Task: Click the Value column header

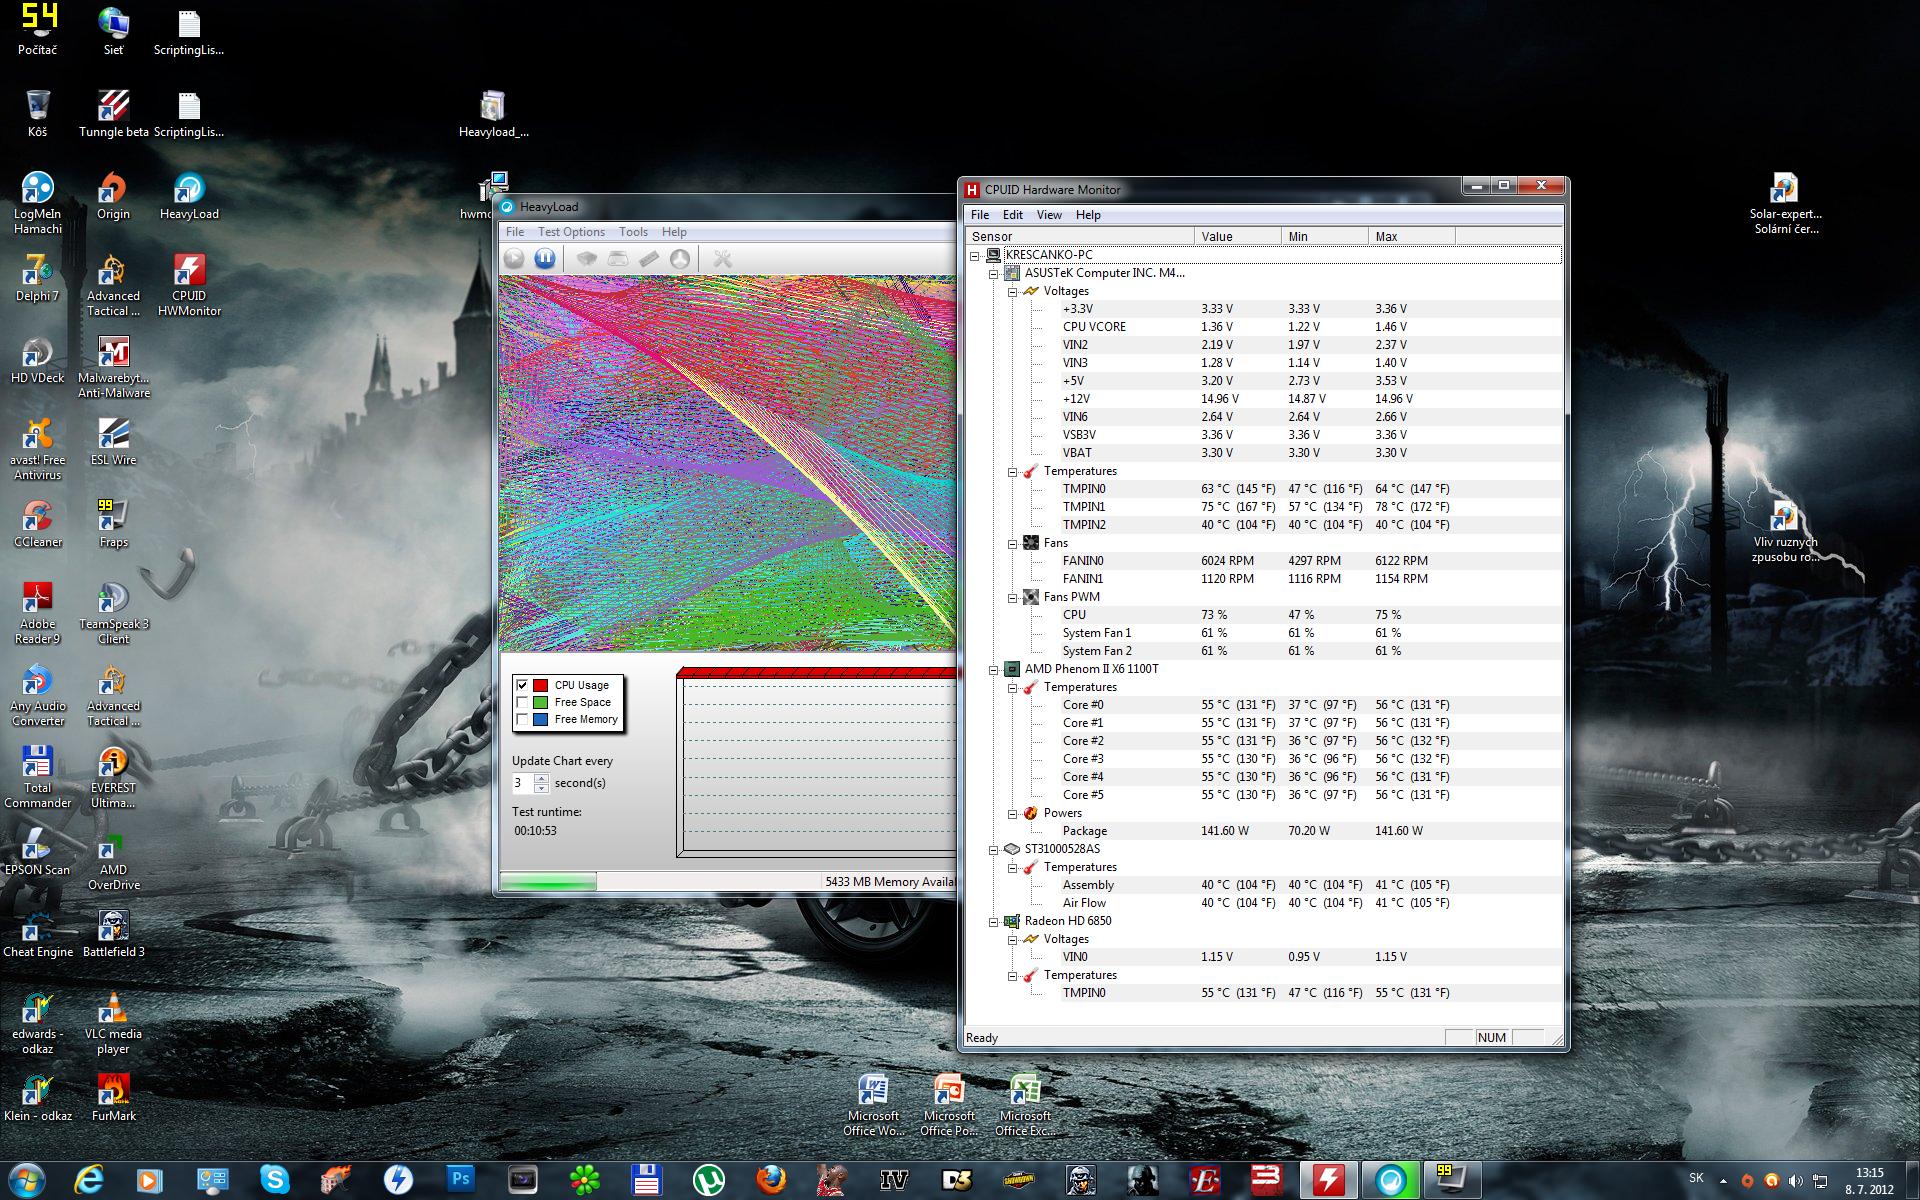Action: tap(1236, 236)
